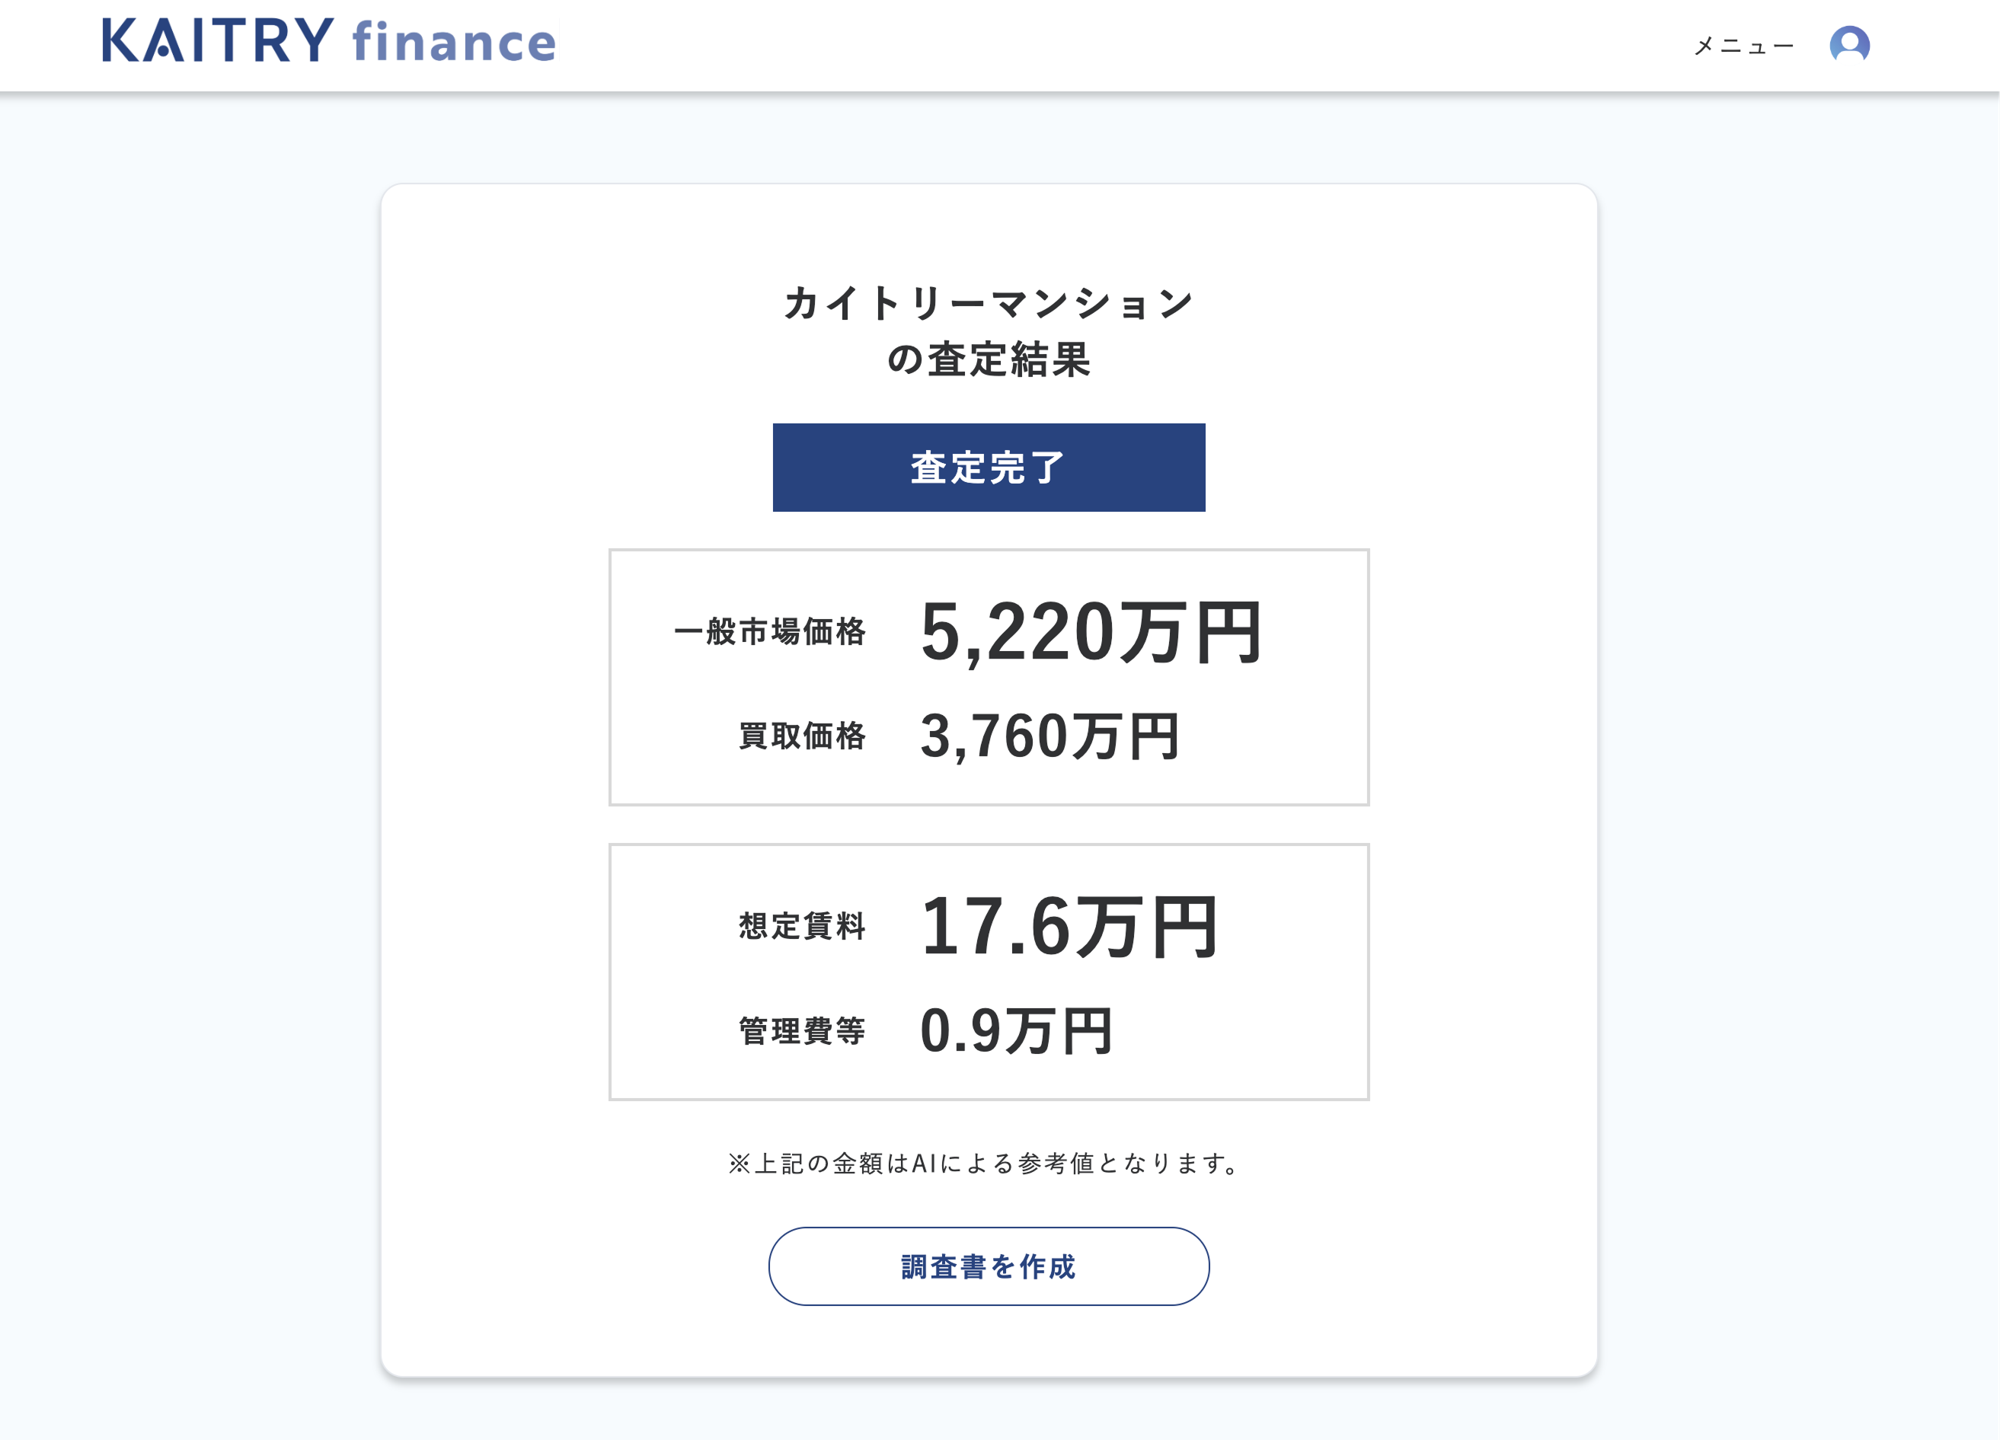2000x1440 pixels.
Task: Click the 査定完了 status banner
Action: pyautogui.click(x=988, y=467)
